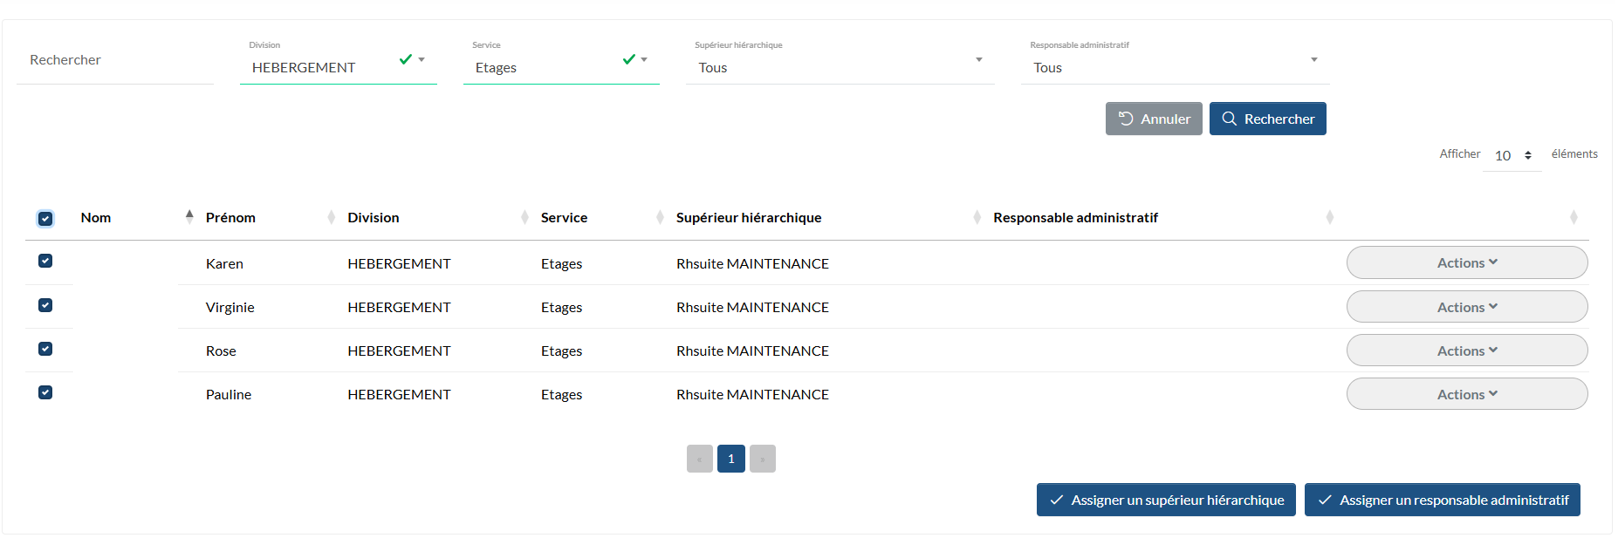Click the Annuler button
The width and height of the screenshot is (1615, 554).
pos(1154,118)
